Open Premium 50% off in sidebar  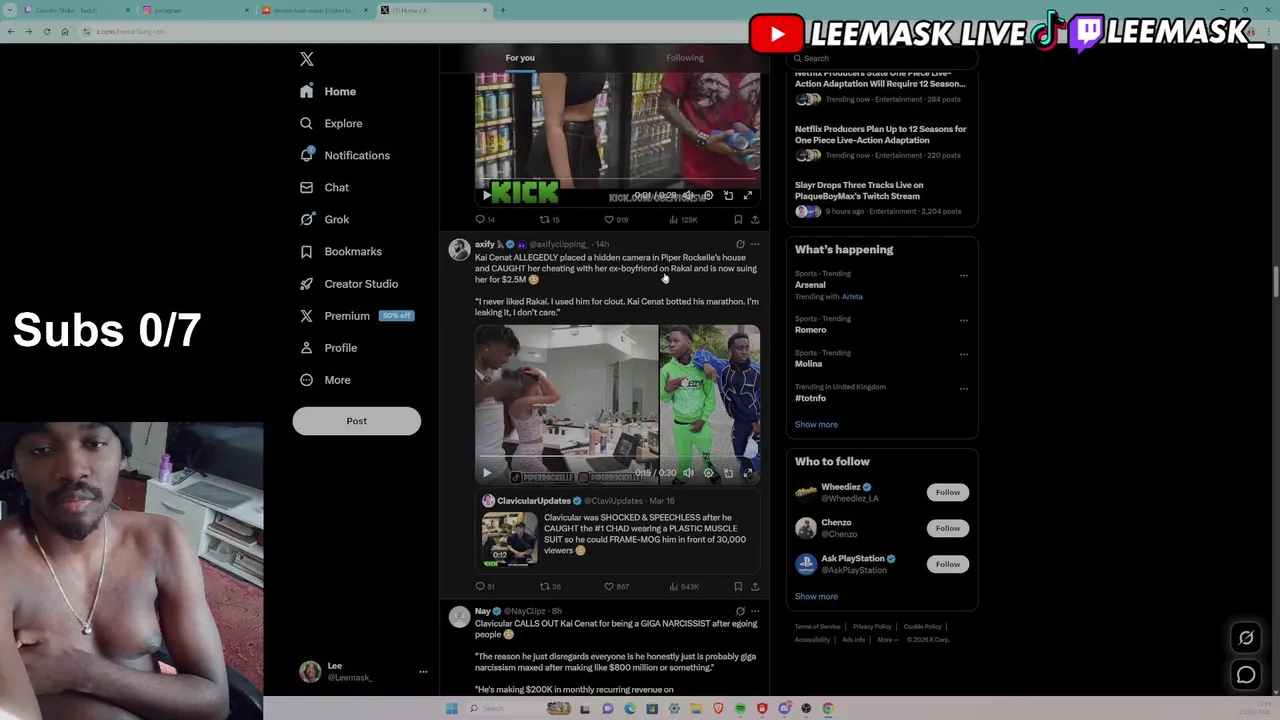click(x=356, y=315)
